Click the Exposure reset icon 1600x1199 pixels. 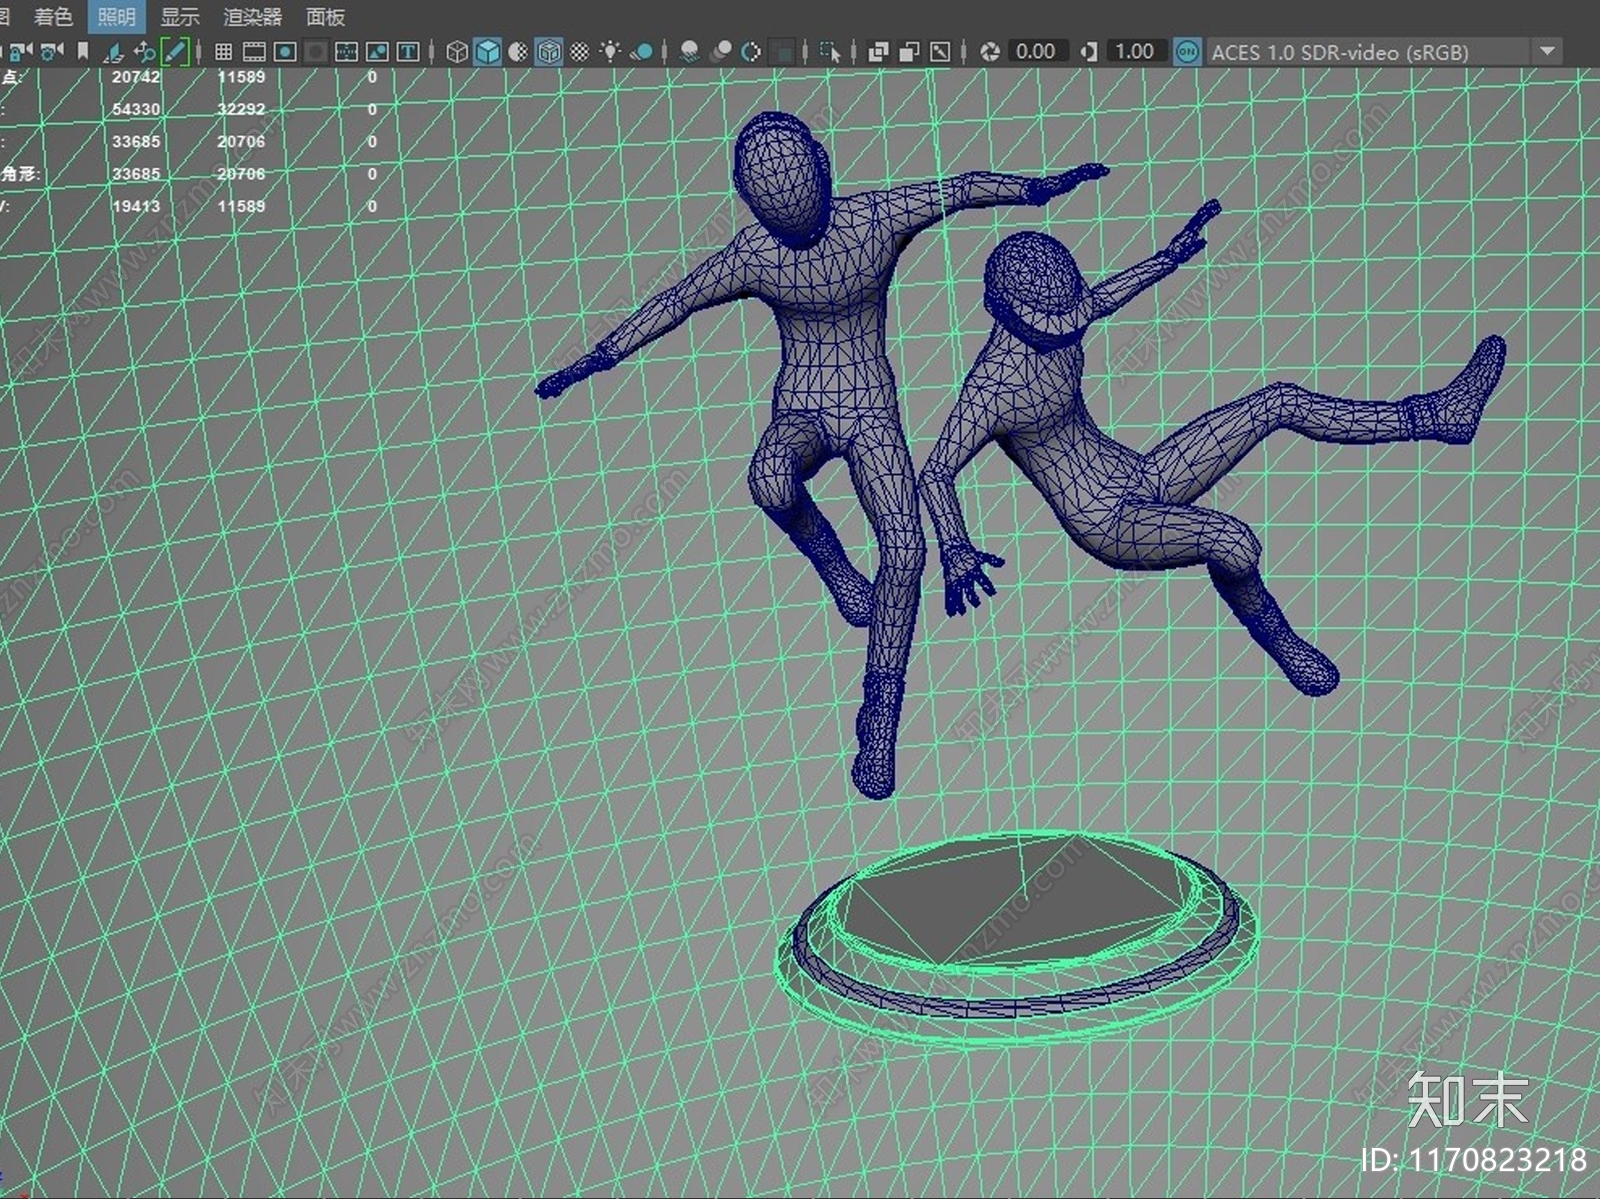click(990, 51)
